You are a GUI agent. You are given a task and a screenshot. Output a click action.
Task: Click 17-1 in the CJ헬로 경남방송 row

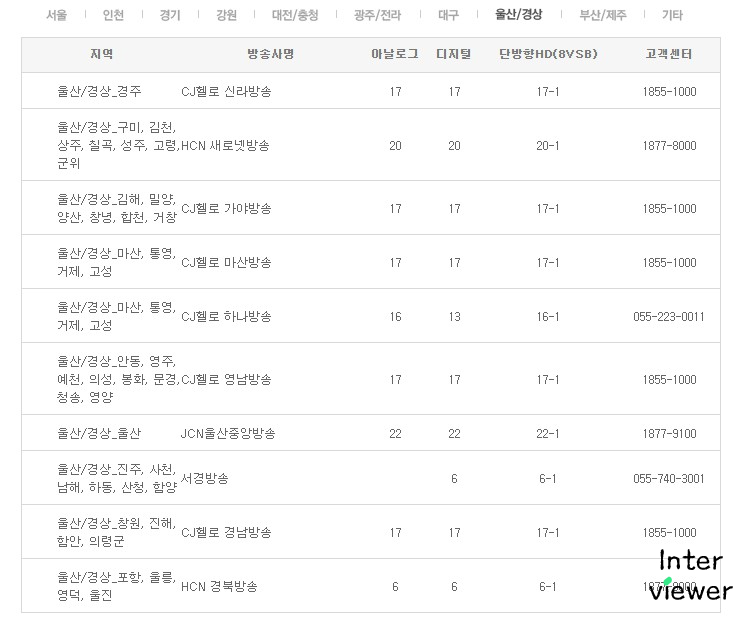(x=548, y=533)
